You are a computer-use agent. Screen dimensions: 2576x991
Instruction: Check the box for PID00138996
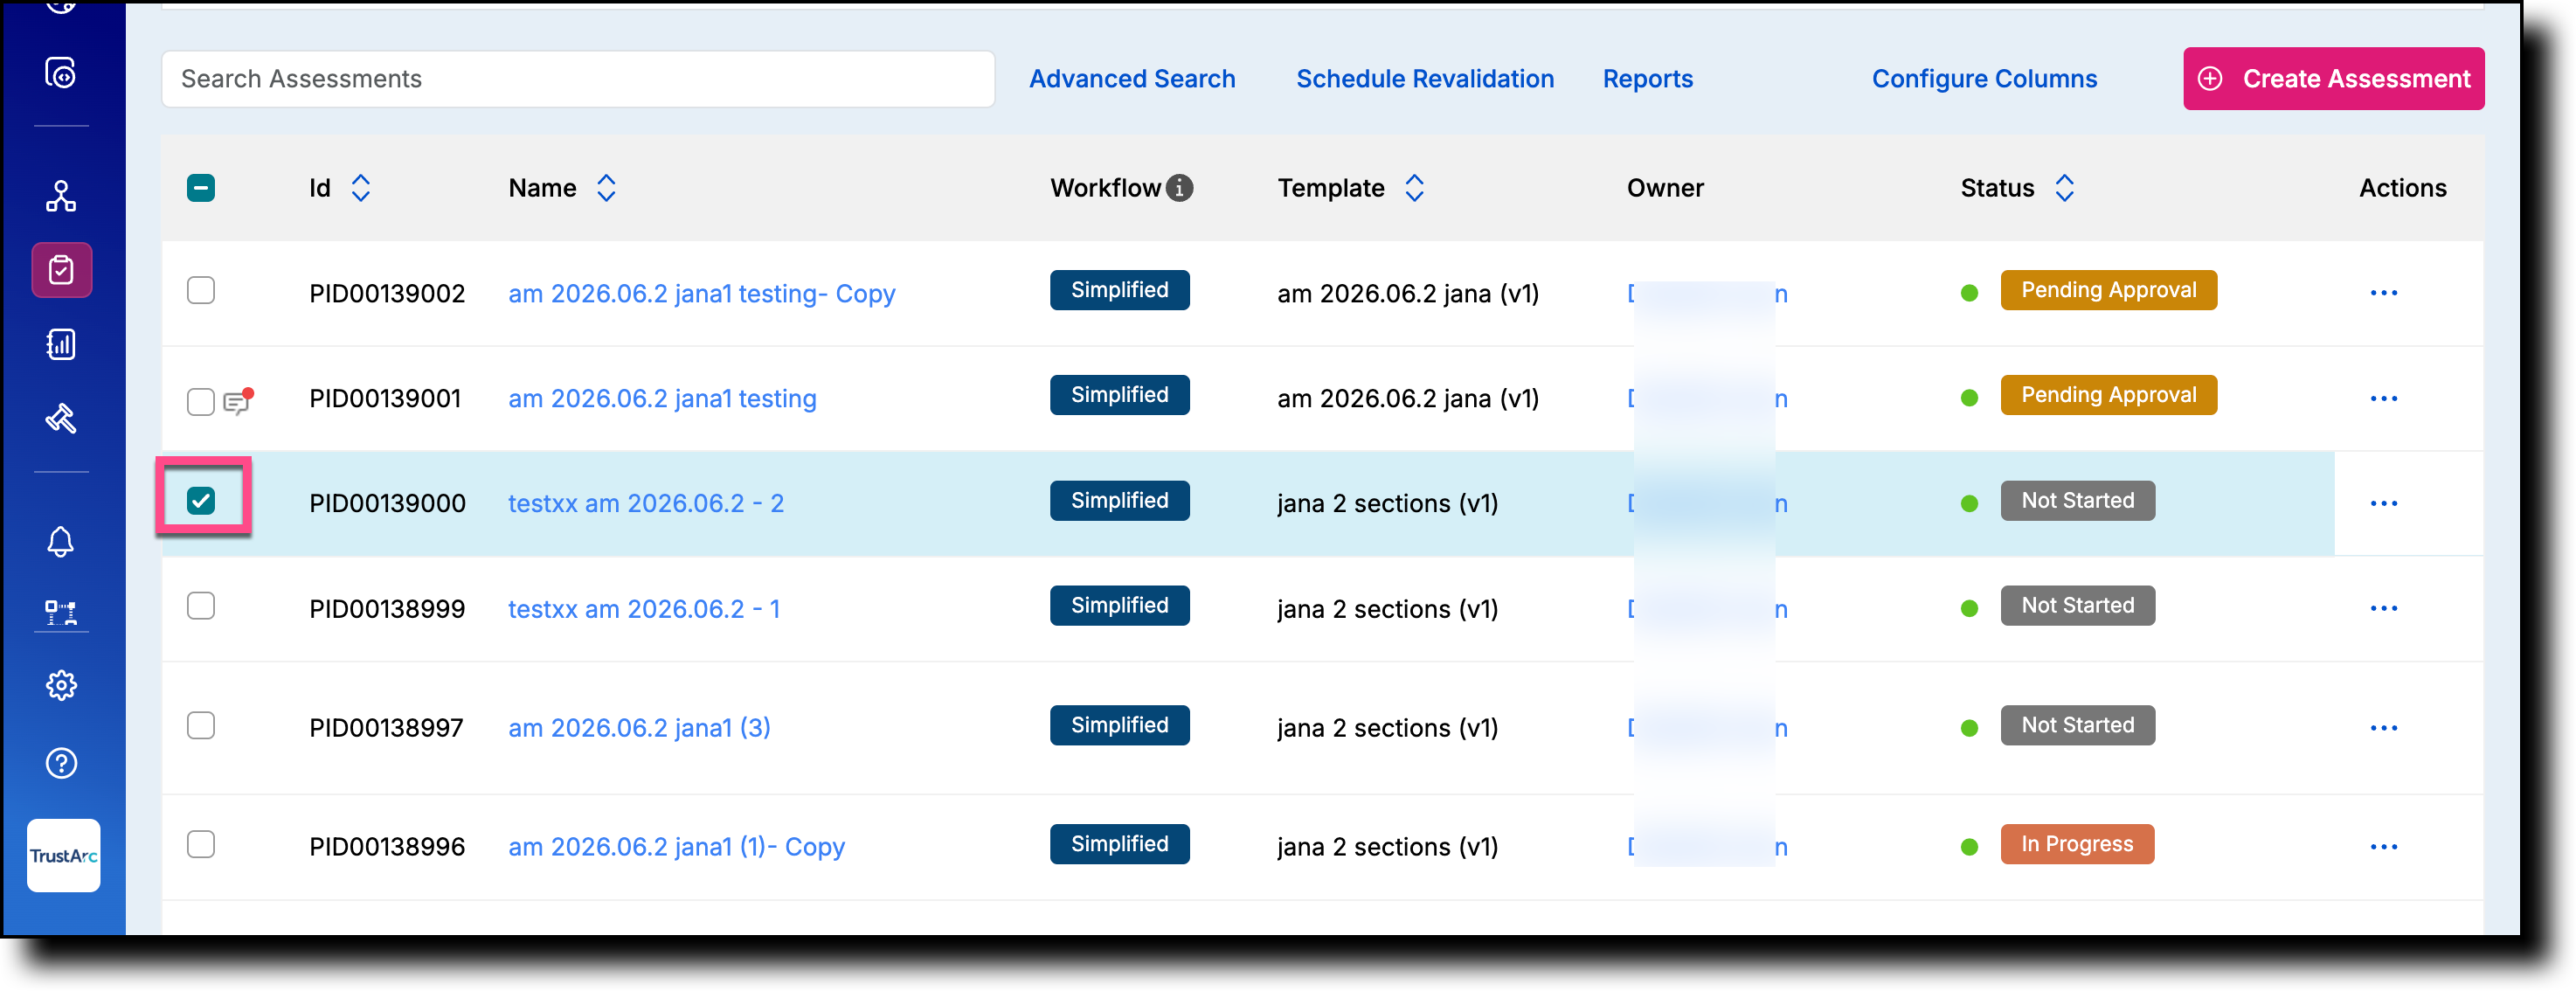click(201, 844)
